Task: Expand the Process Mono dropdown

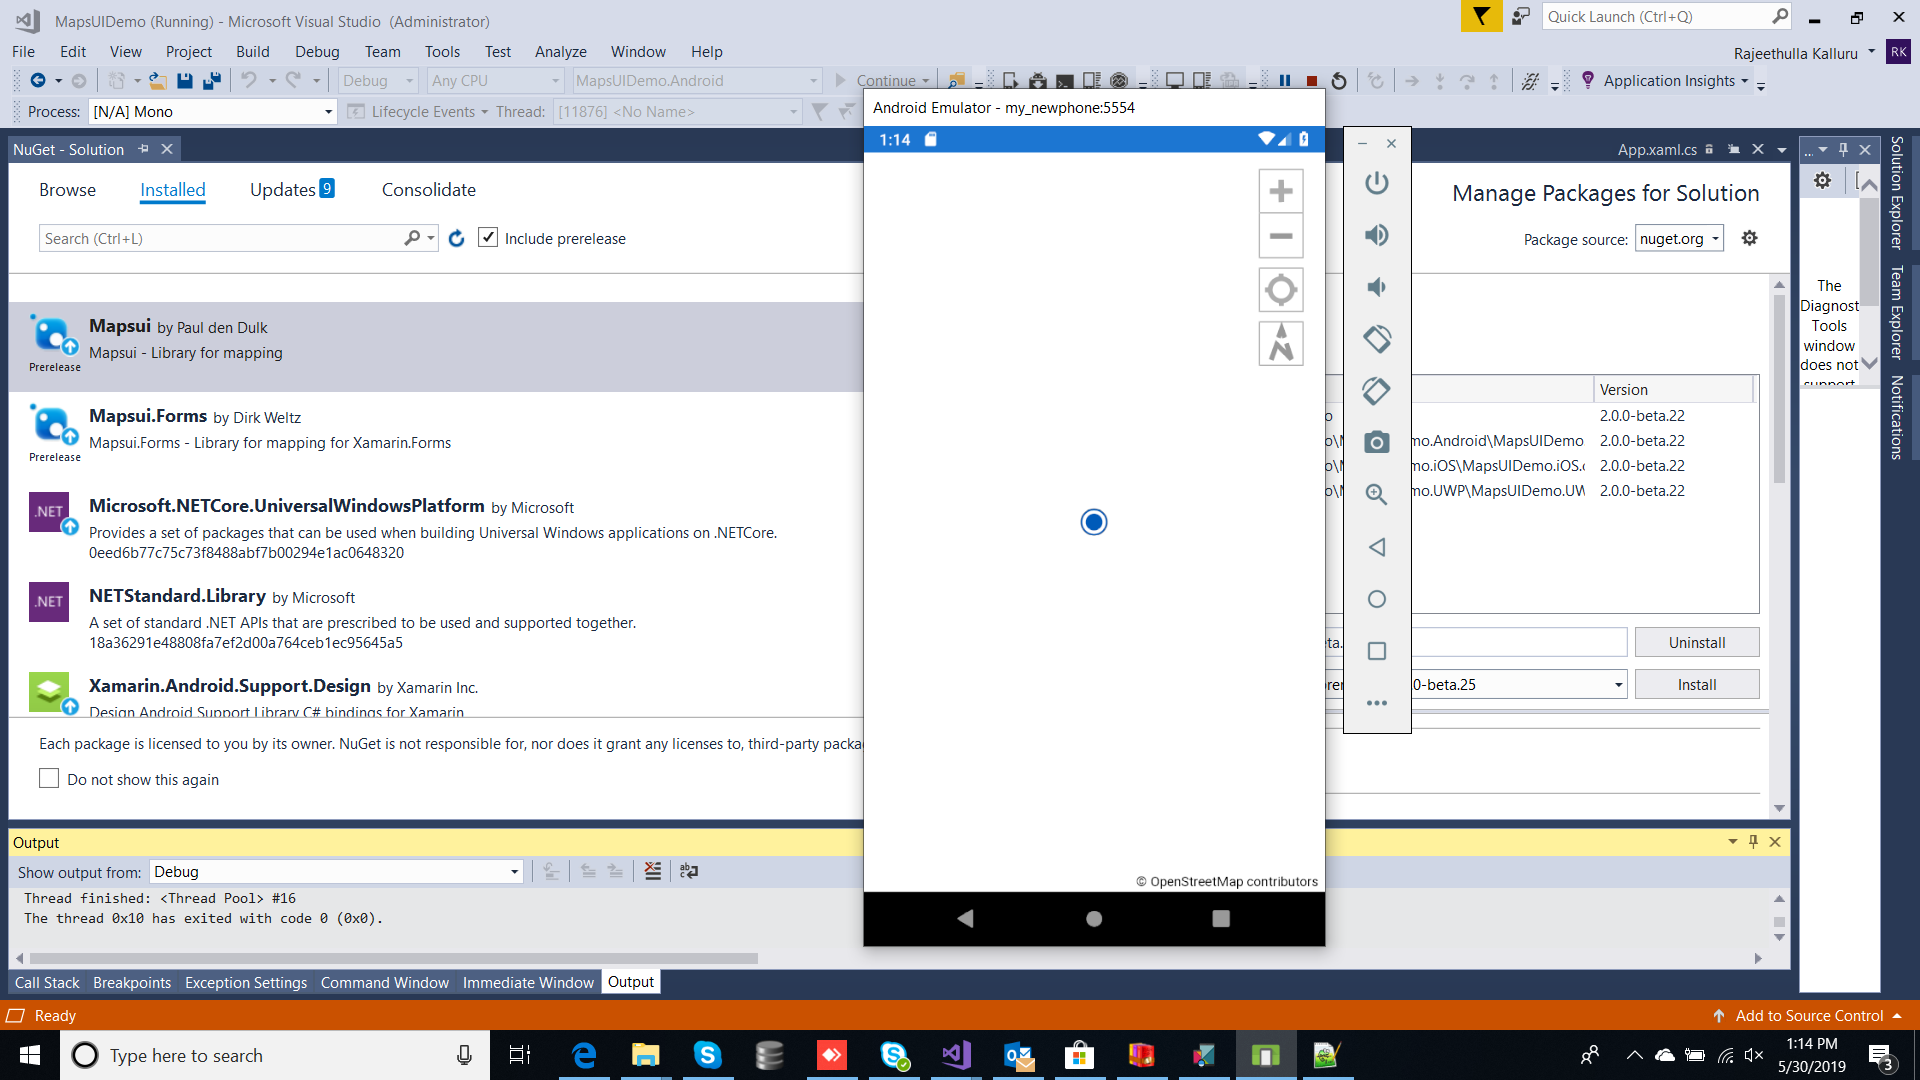Action: [328, 112]
